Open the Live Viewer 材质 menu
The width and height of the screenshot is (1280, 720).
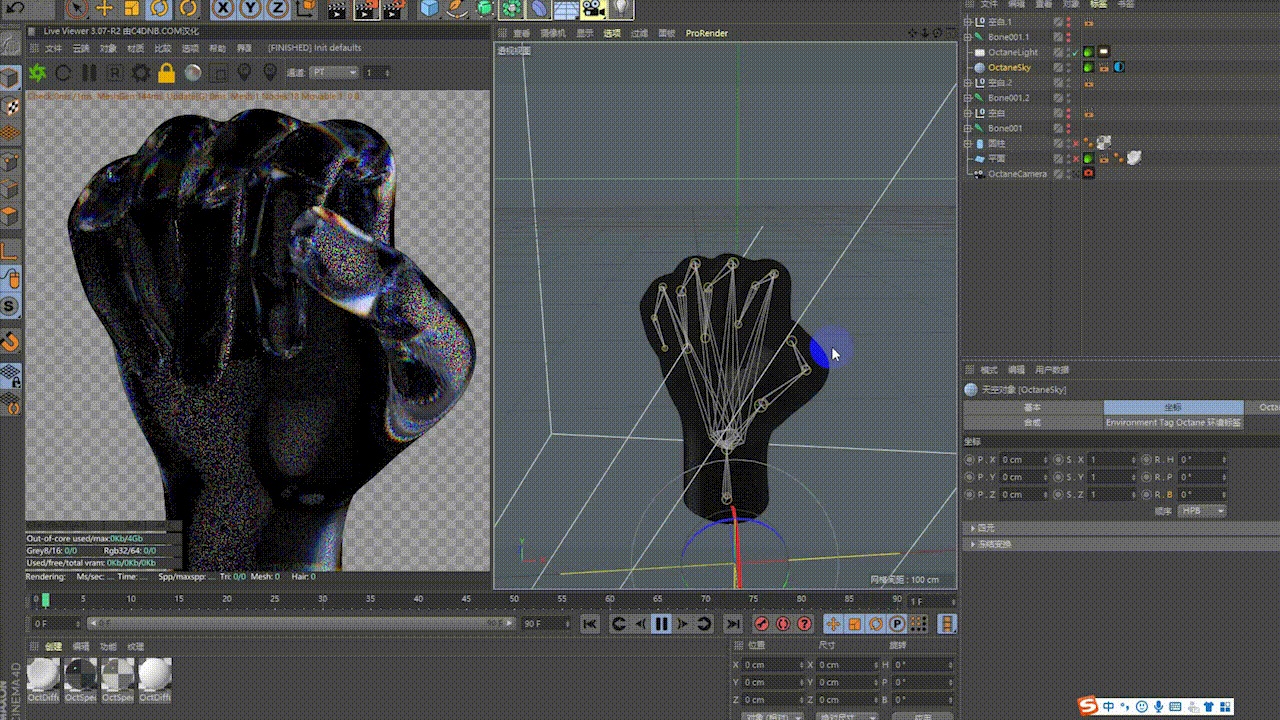tap(135, 48)
